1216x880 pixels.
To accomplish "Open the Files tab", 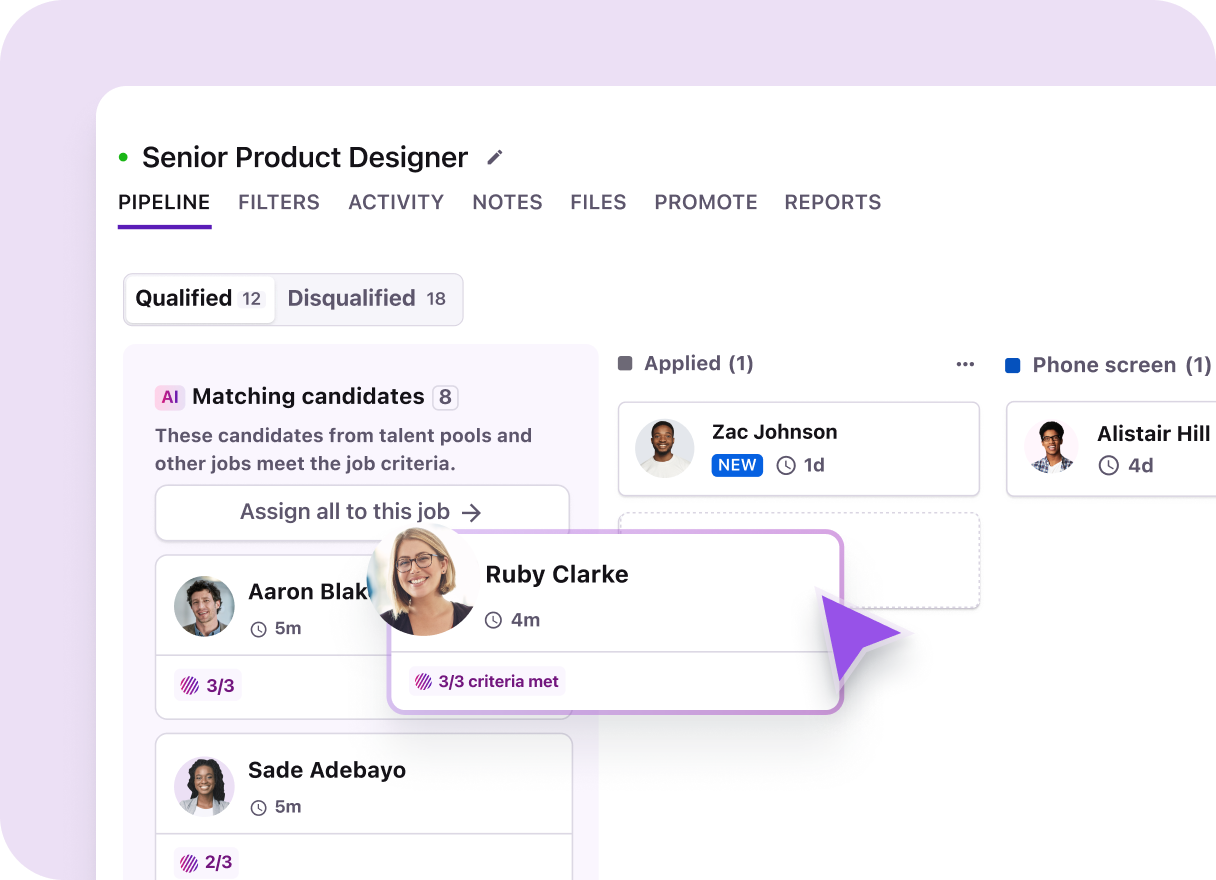I will click(x=598, y=202).
